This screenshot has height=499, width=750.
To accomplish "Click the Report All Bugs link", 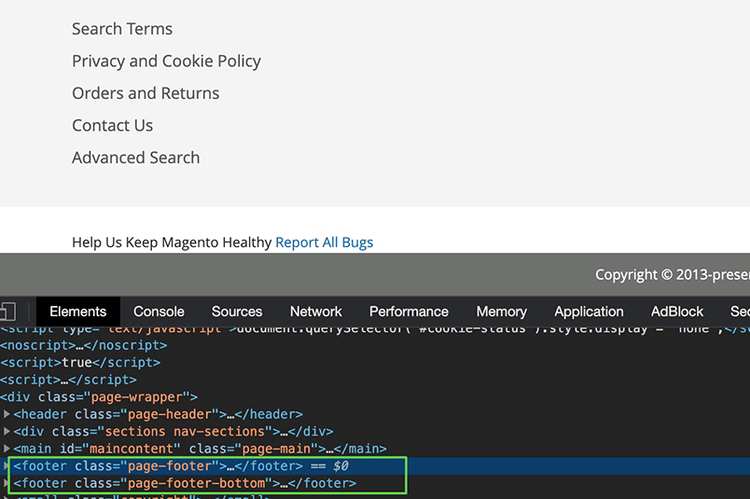I will pos(324,242).
